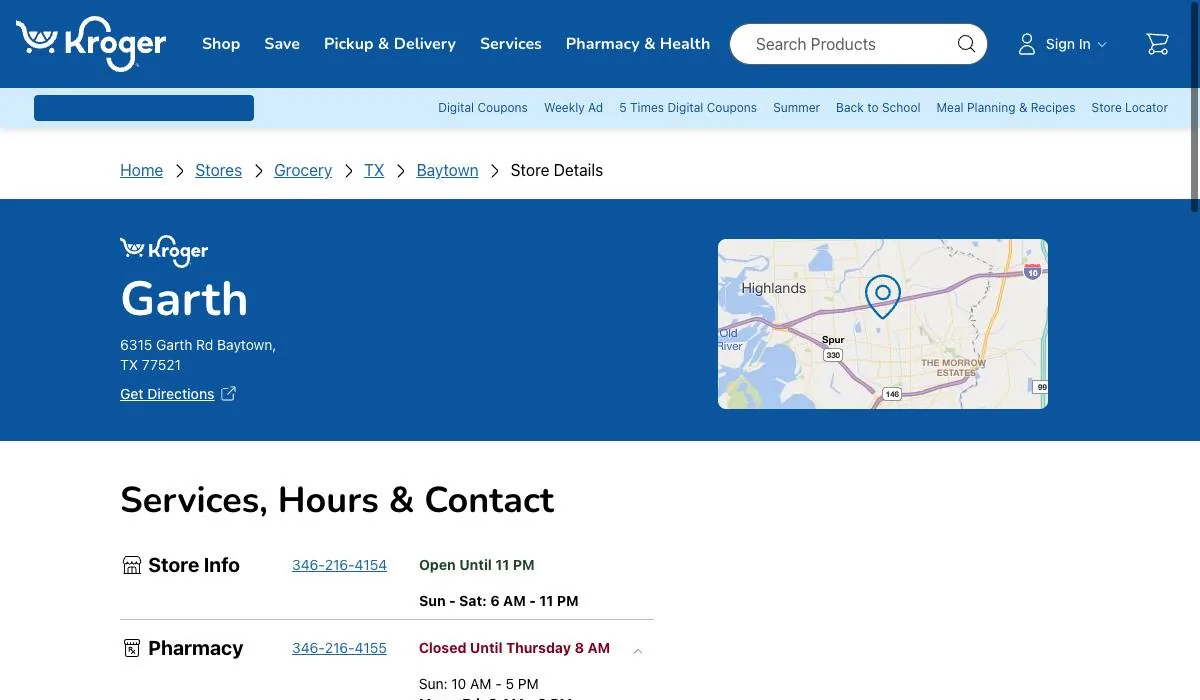Image resolution: width=1200 pixels, height=700 pixels.
Task: Collapse the Pharmacy hours chevron
Action: [638, 651]
